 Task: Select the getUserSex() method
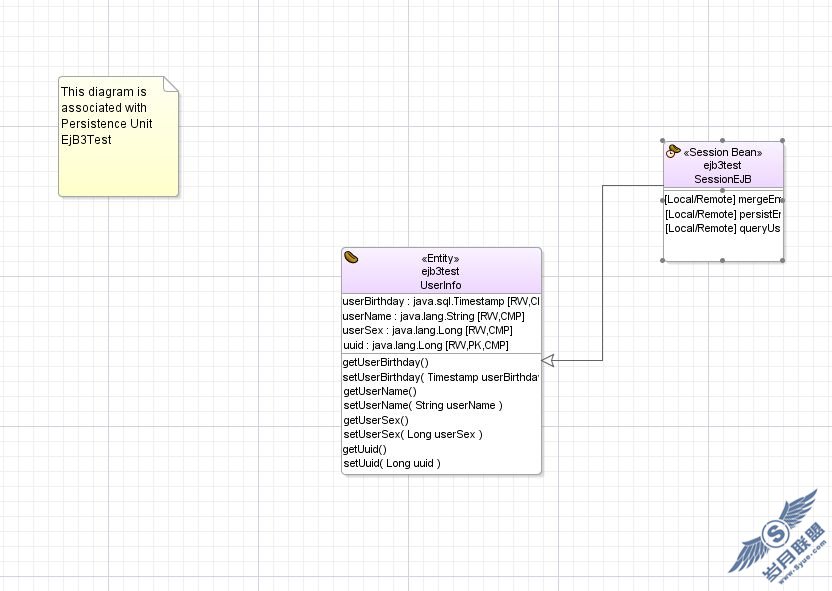(x=376, y=421)
